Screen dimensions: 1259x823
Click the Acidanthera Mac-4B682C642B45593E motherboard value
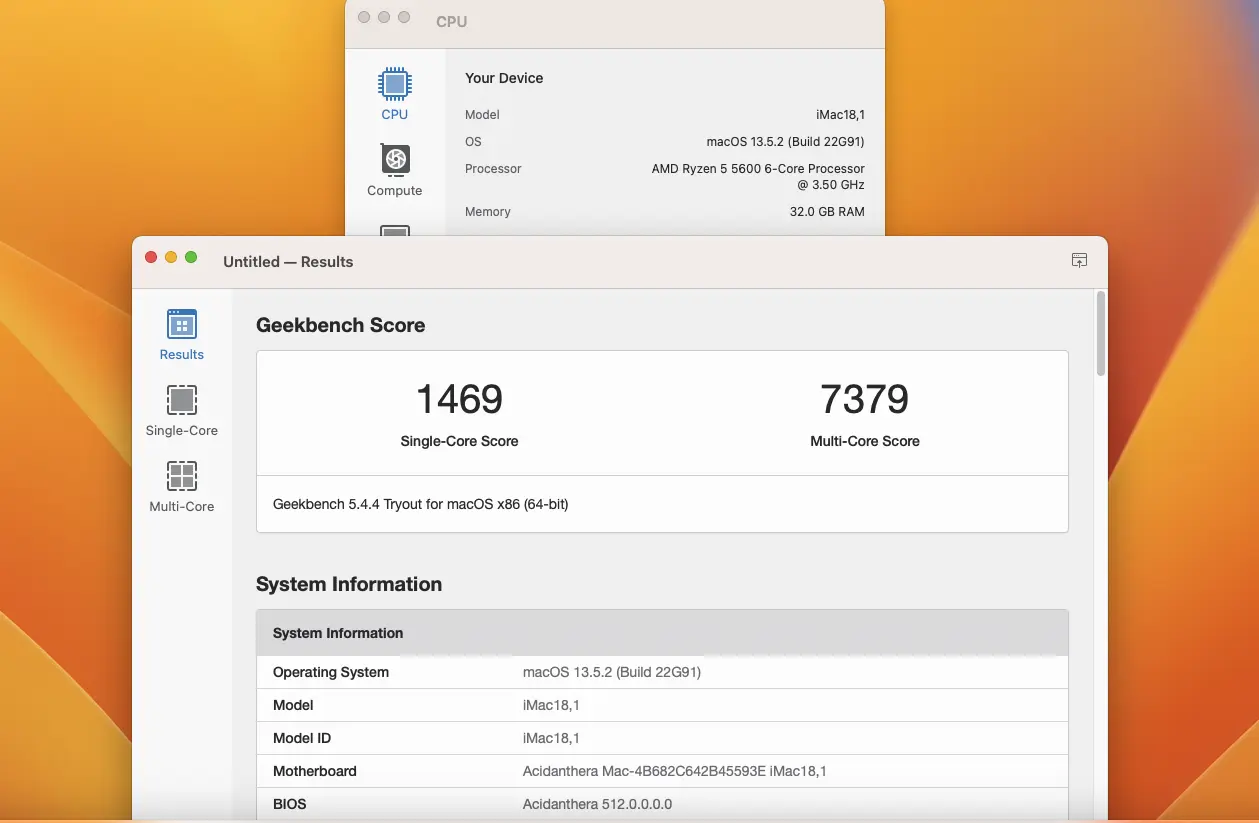coord(675,771)
